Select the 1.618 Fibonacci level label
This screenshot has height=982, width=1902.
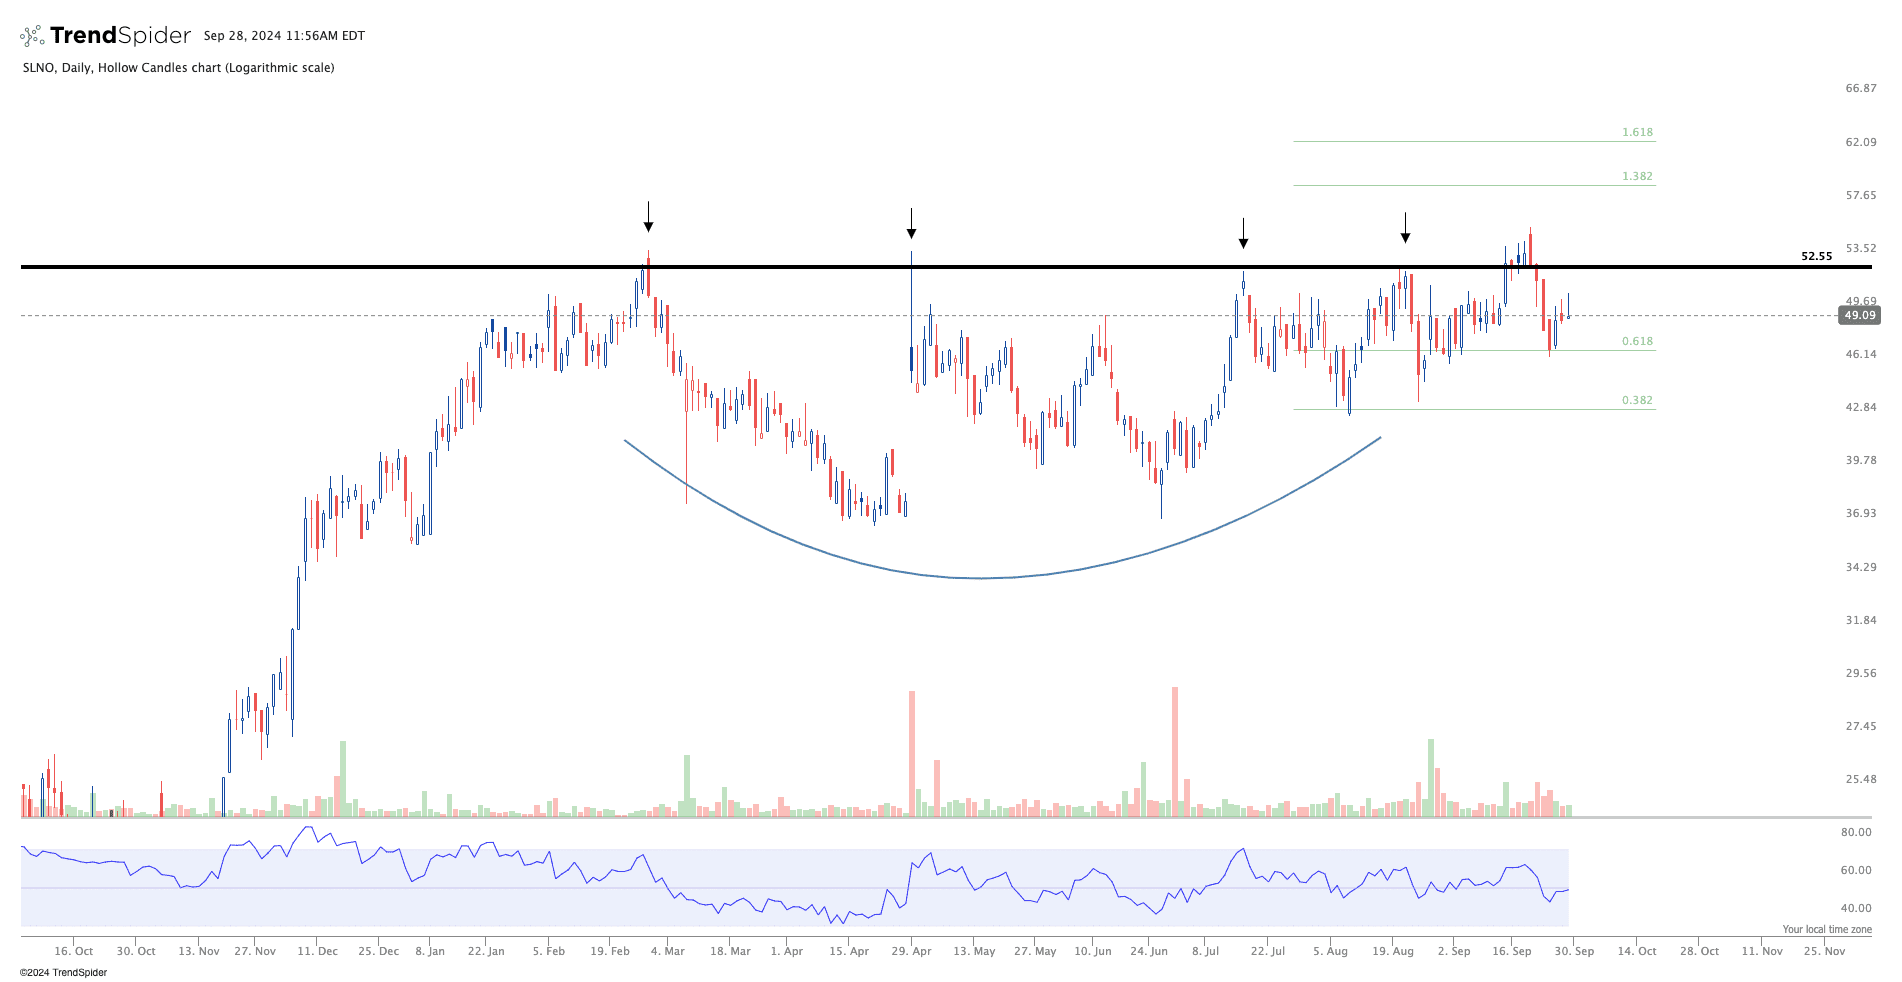pos(1637,132)
